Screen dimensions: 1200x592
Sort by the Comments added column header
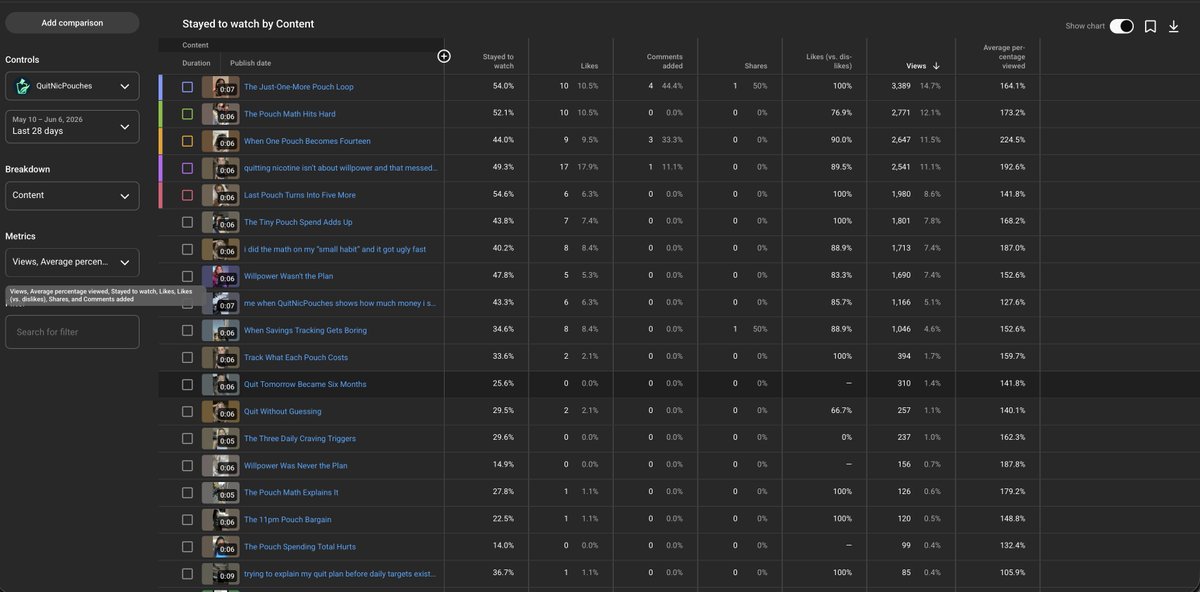point(664,61)
